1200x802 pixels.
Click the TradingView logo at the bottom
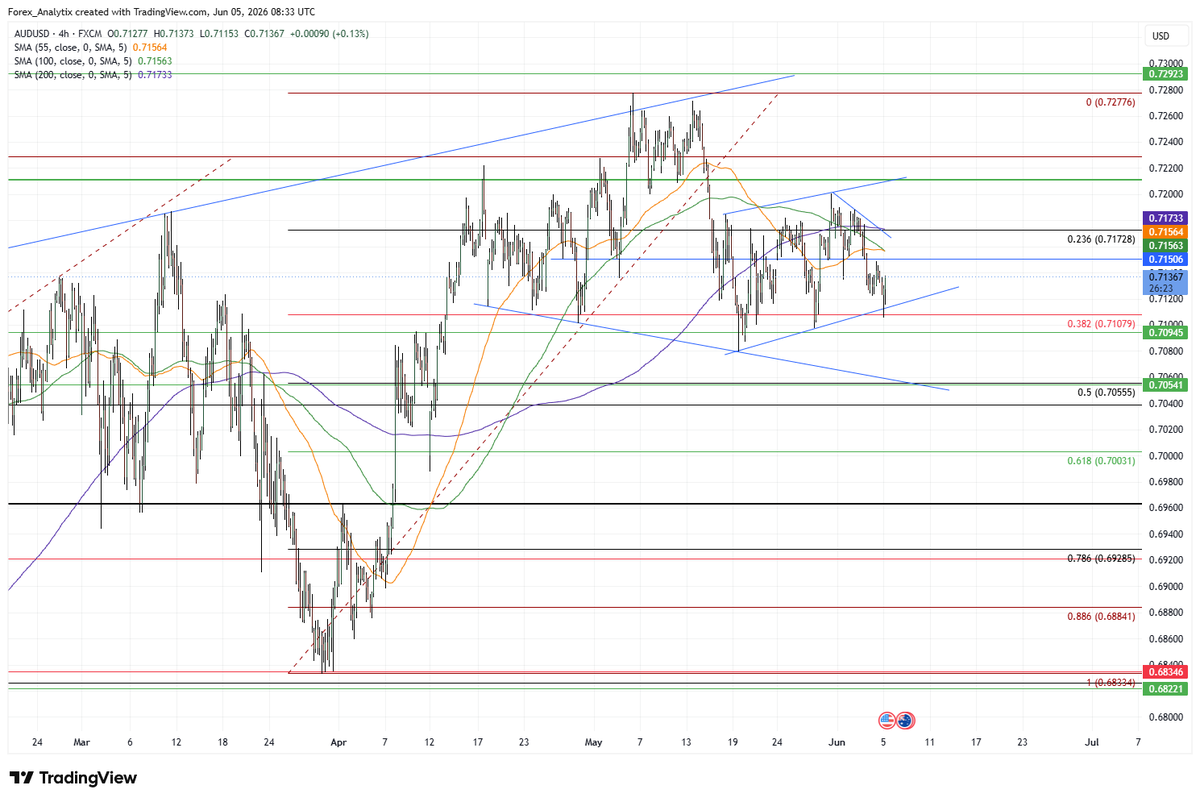pos(72,778)
